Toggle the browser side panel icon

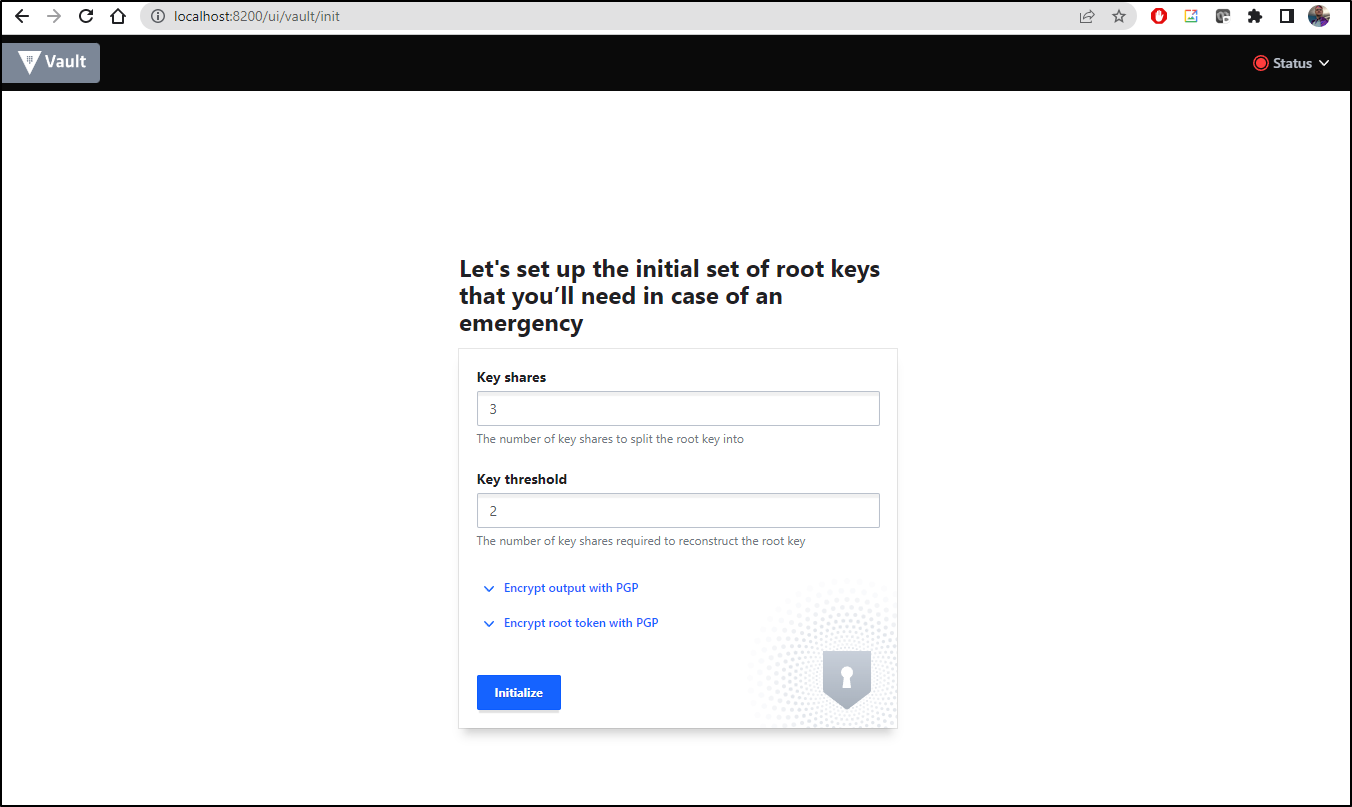(x=1287, y=16)
